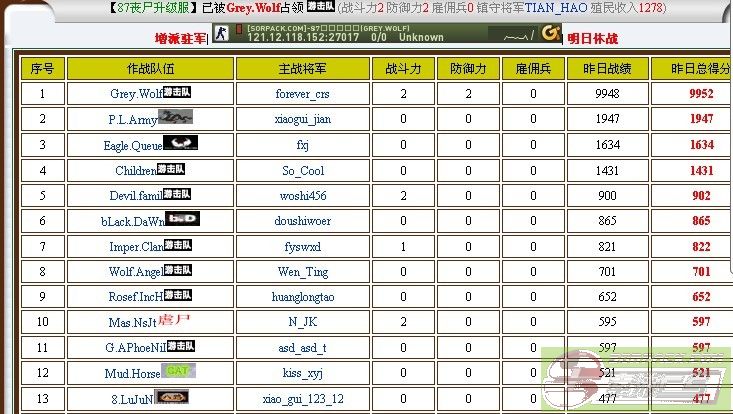Click the red badge beside Mas.NsJt
The height and width of the screenshot is (414, 733).
point(175,321)
